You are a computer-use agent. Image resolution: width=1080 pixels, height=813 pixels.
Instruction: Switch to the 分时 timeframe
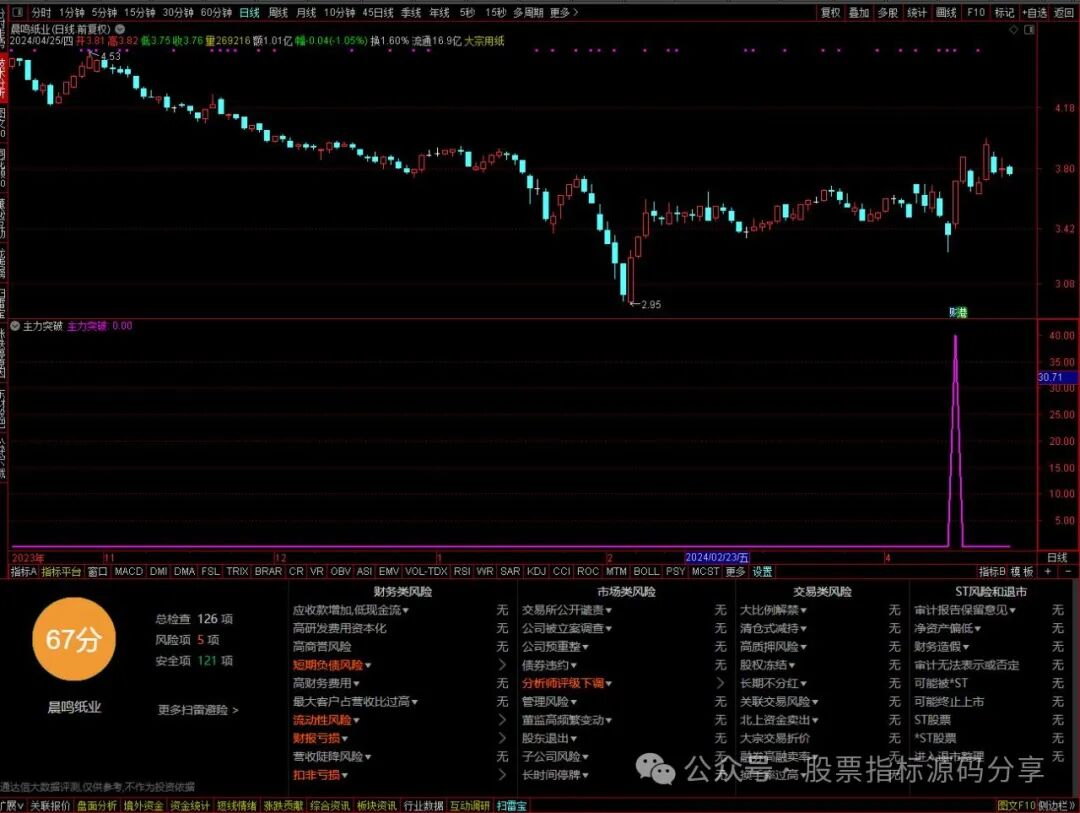tap(41, 12)
